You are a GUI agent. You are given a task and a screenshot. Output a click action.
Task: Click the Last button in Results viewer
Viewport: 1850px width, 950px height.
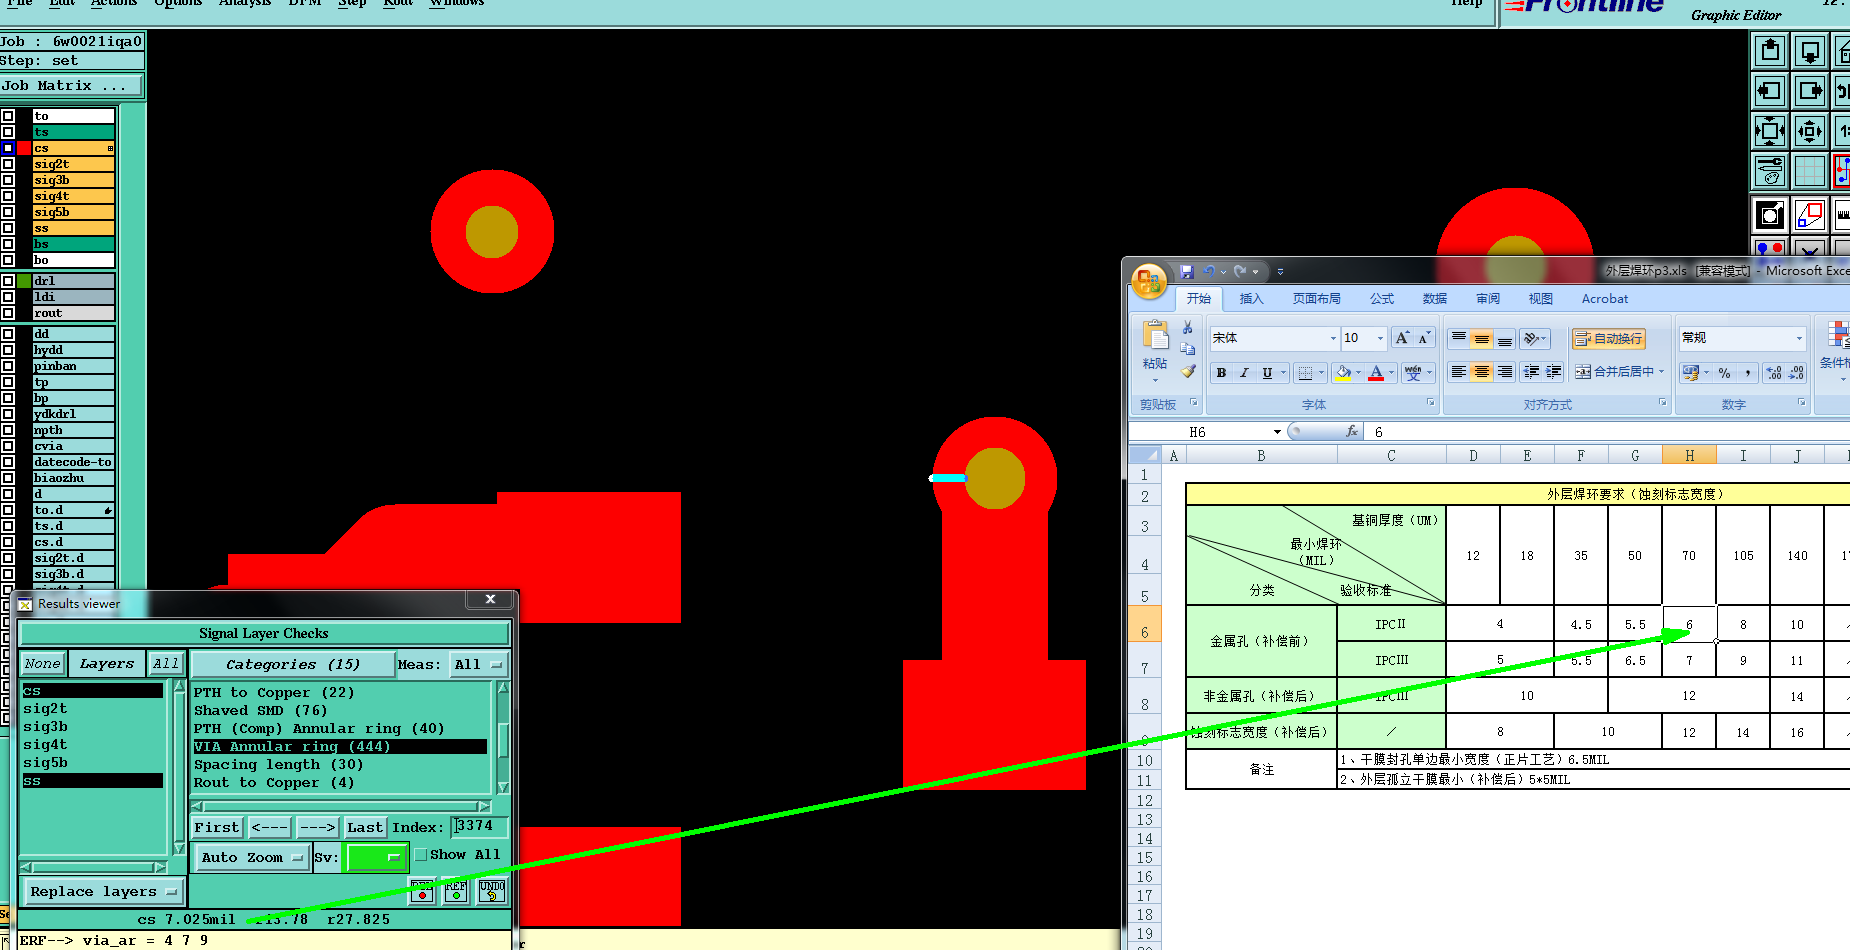pyautogui.click(x=365, y=827)
